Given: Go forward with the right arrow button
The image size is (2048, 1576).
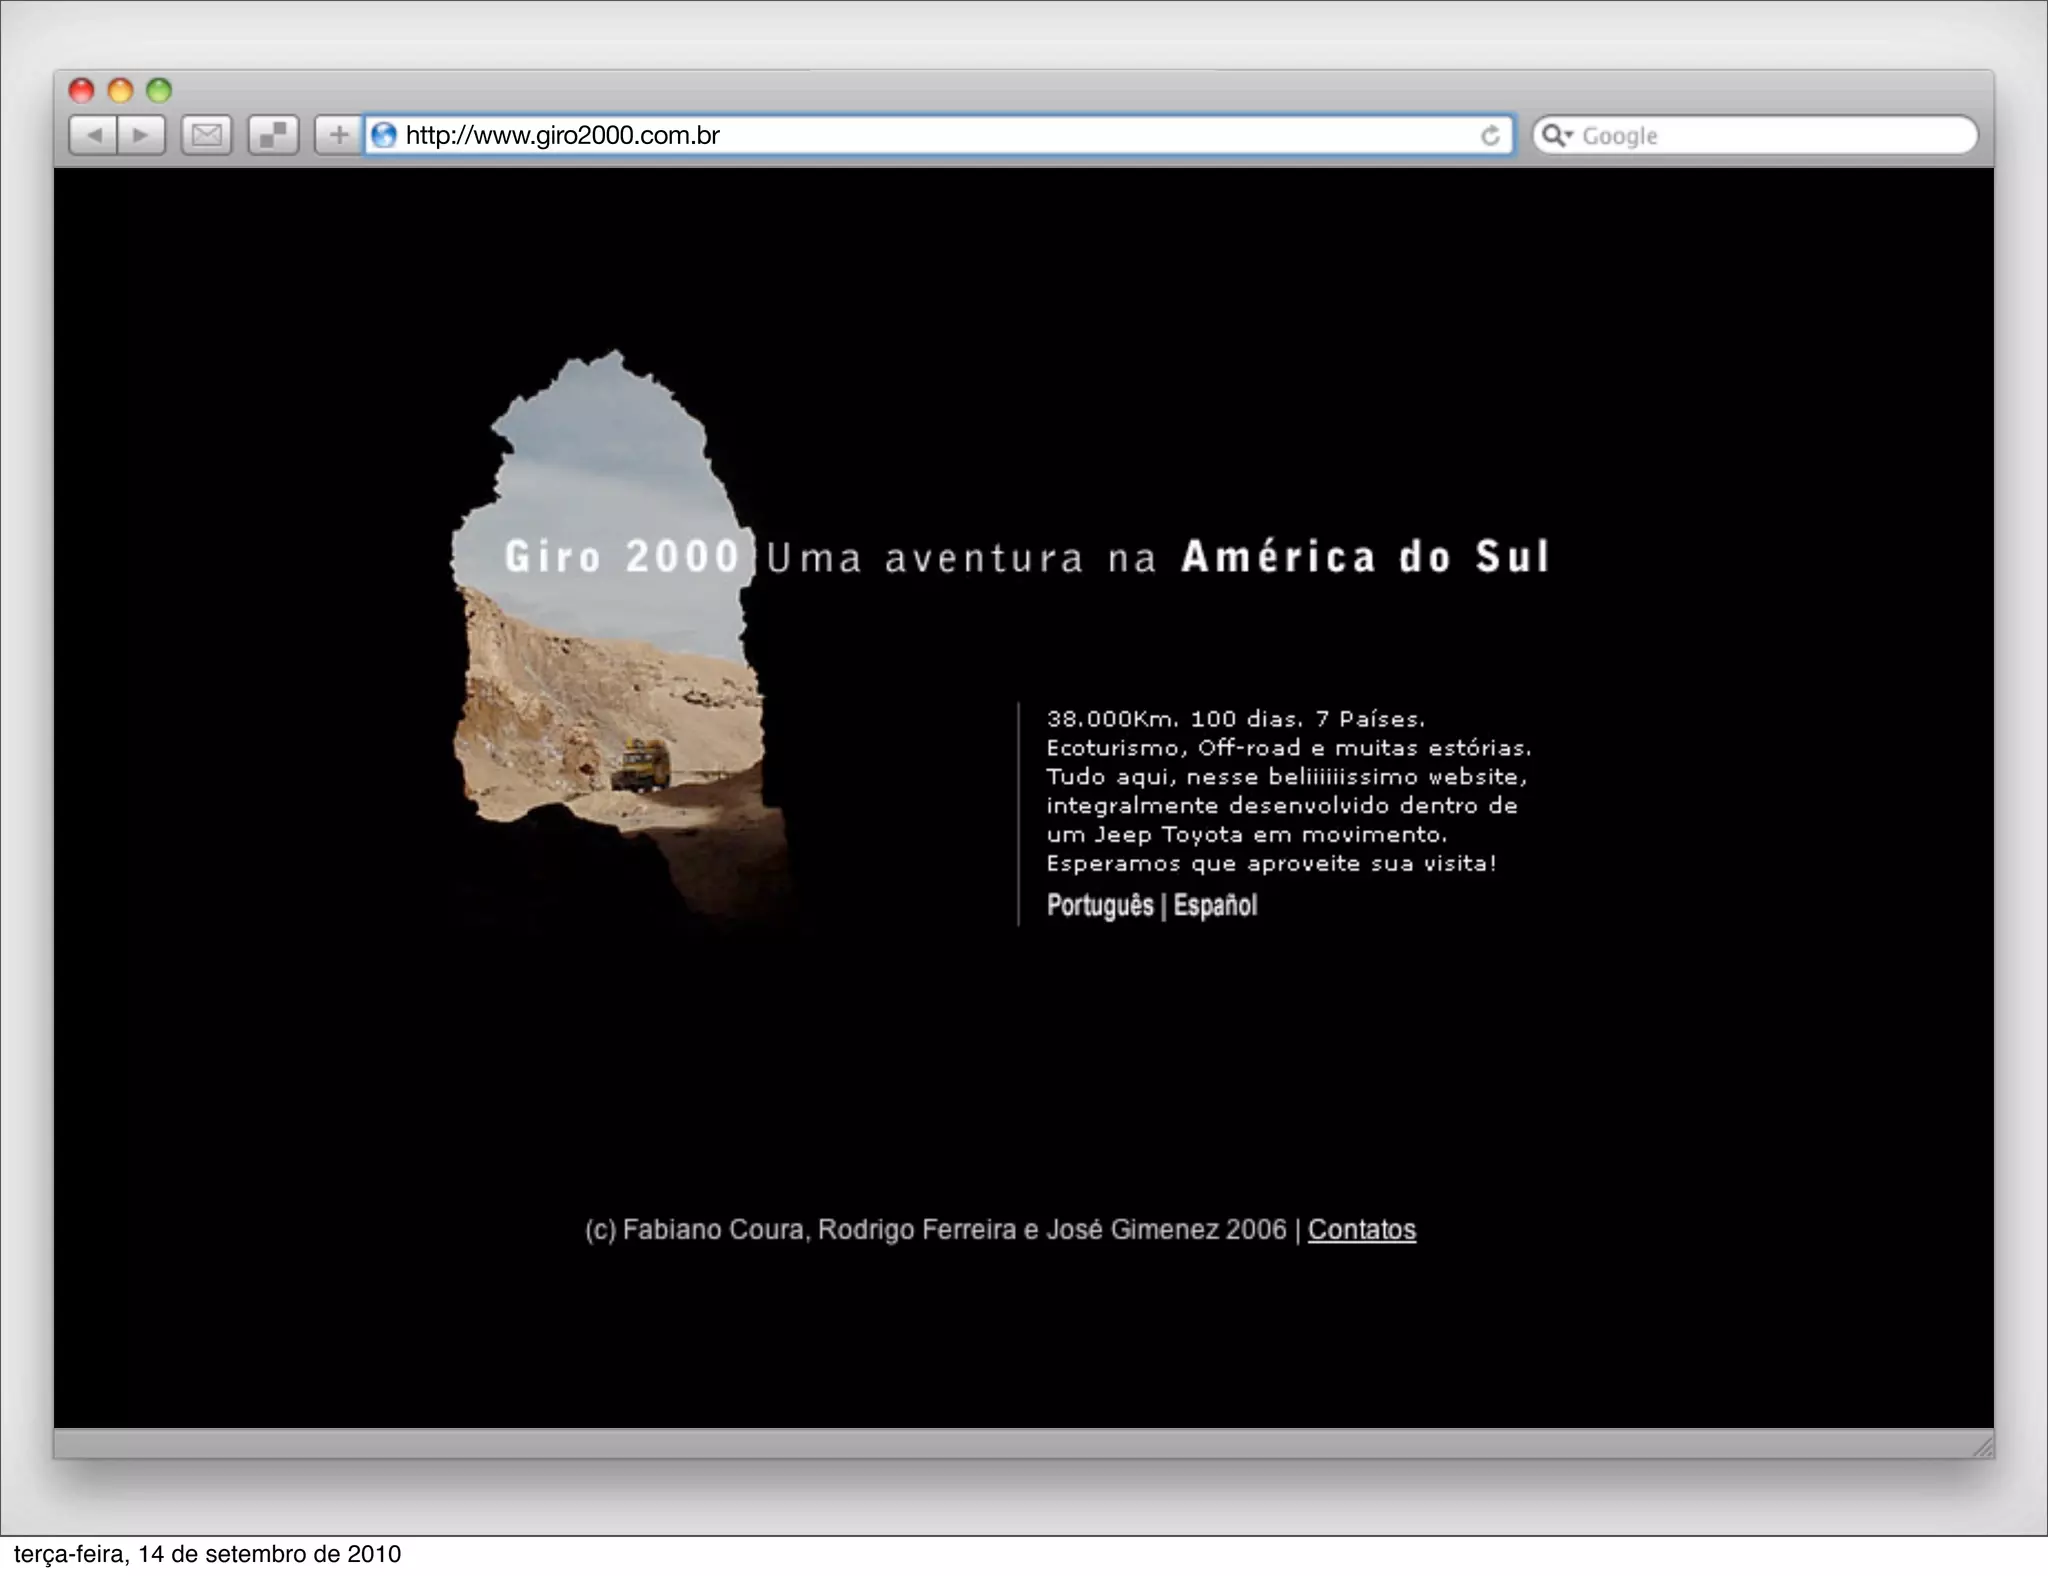Looking at the screenshot, I should 141,135.
